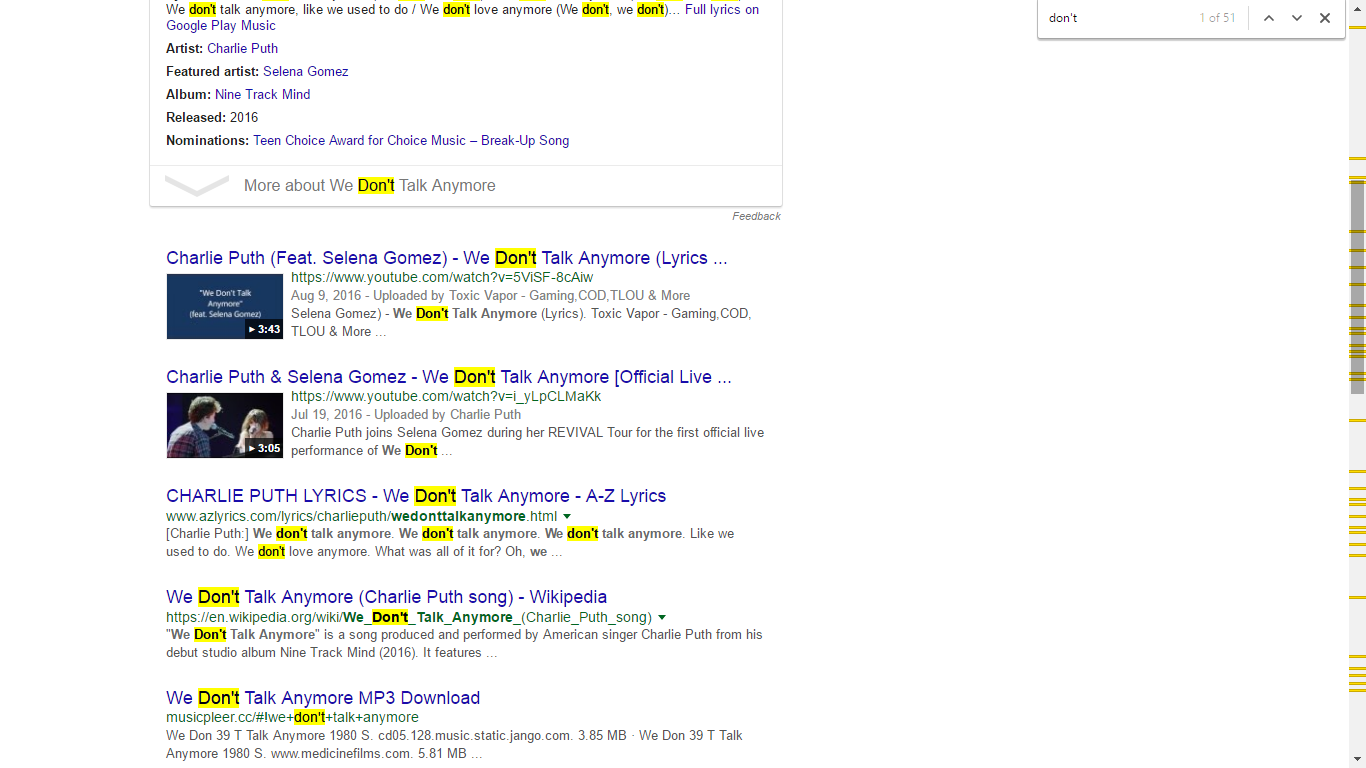Click the 'Released: 2016' text
Image resolution: width=1366 pixels, height=768 pixels.
(x=212, y=118)
